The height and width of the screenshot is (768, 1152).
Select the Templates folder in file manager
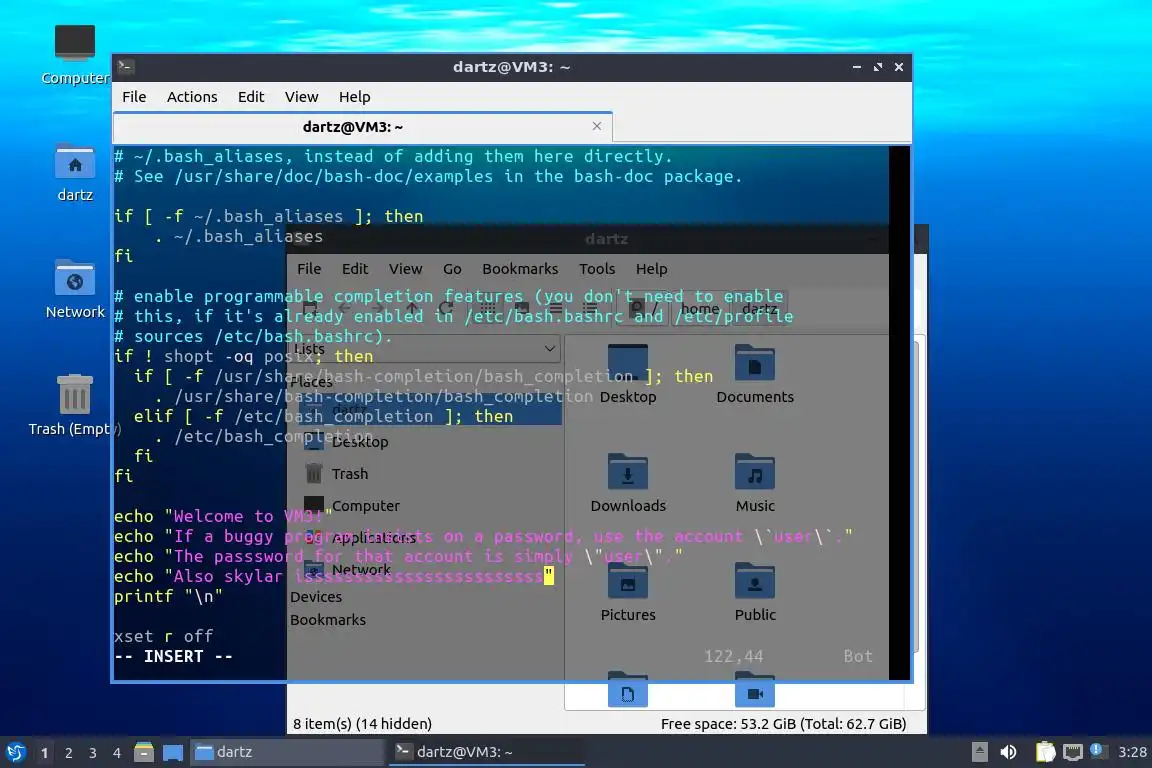[627, 691]
